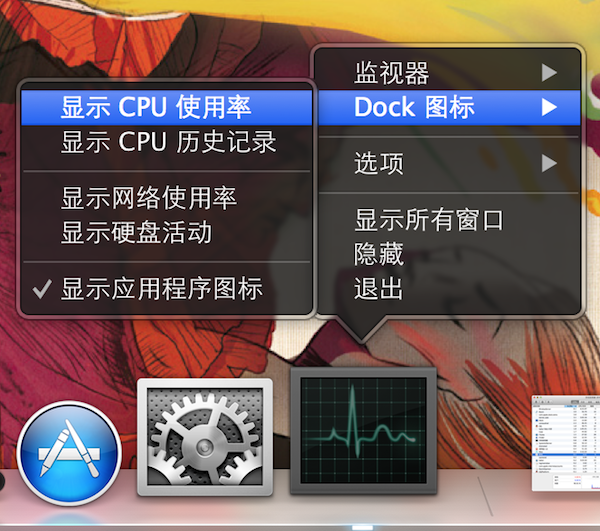Select 显示网络使用率 menu entry
600x531 pixels.
[x=167, y=198]
